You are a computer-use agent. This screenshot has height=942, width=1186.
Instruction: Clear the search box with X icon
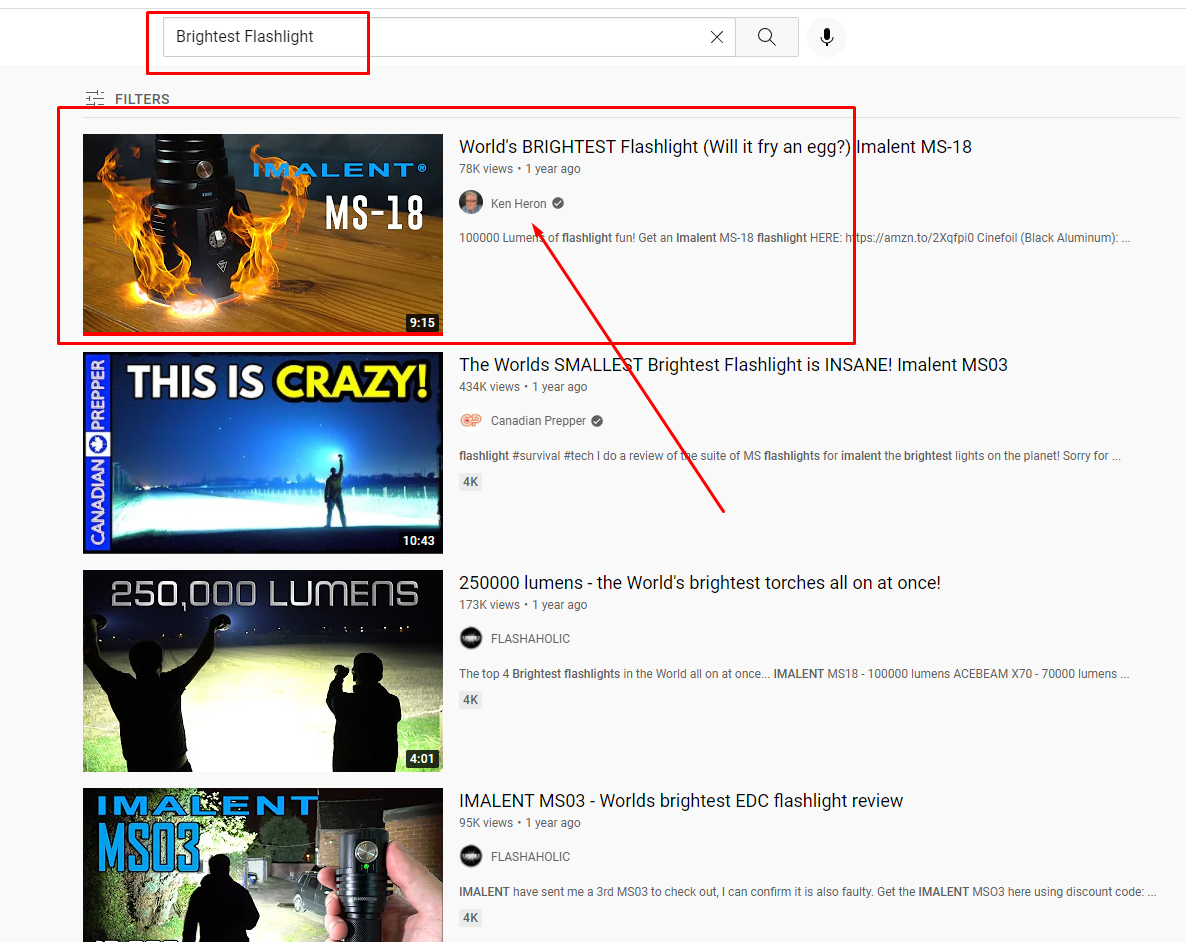point(717,37)
